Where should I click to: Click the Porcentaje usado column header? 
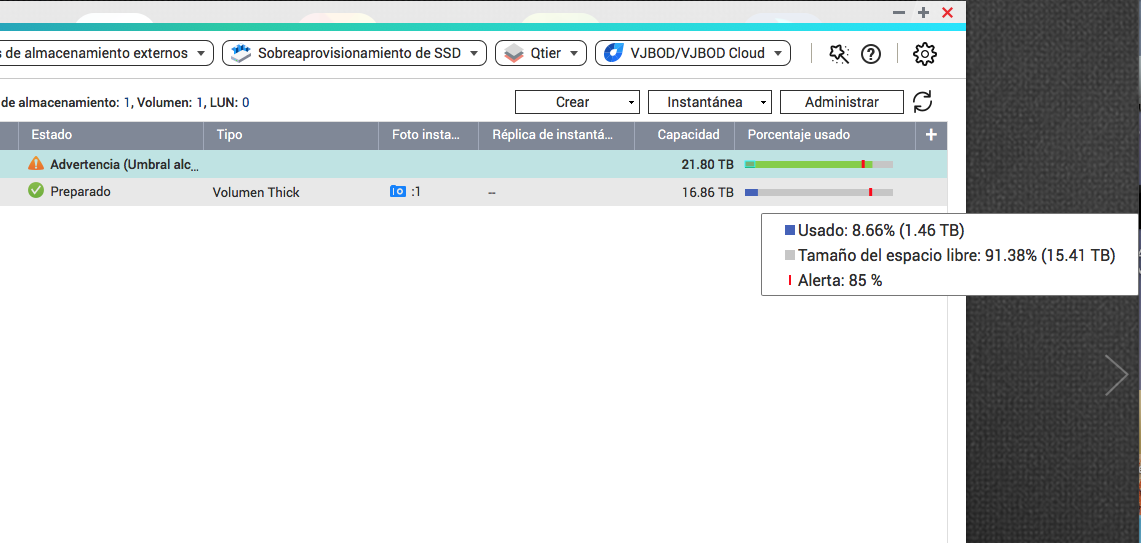[798, 135]
